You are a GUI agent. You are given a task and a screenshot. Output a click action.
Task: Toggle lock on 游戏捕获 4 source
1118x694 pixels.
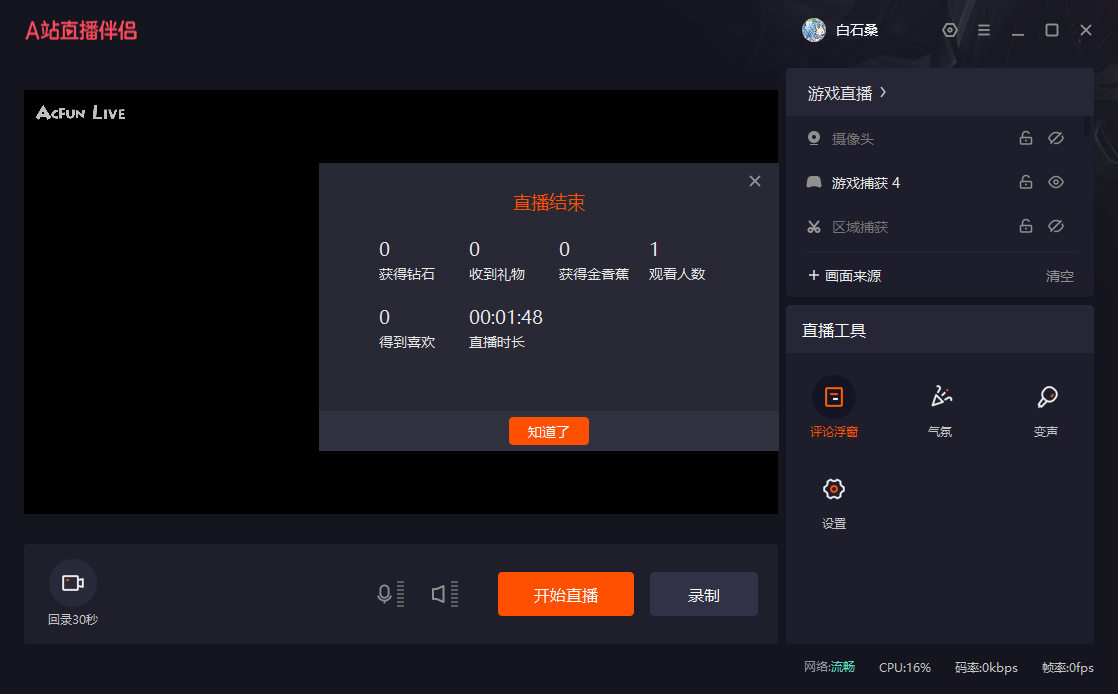1025,182
